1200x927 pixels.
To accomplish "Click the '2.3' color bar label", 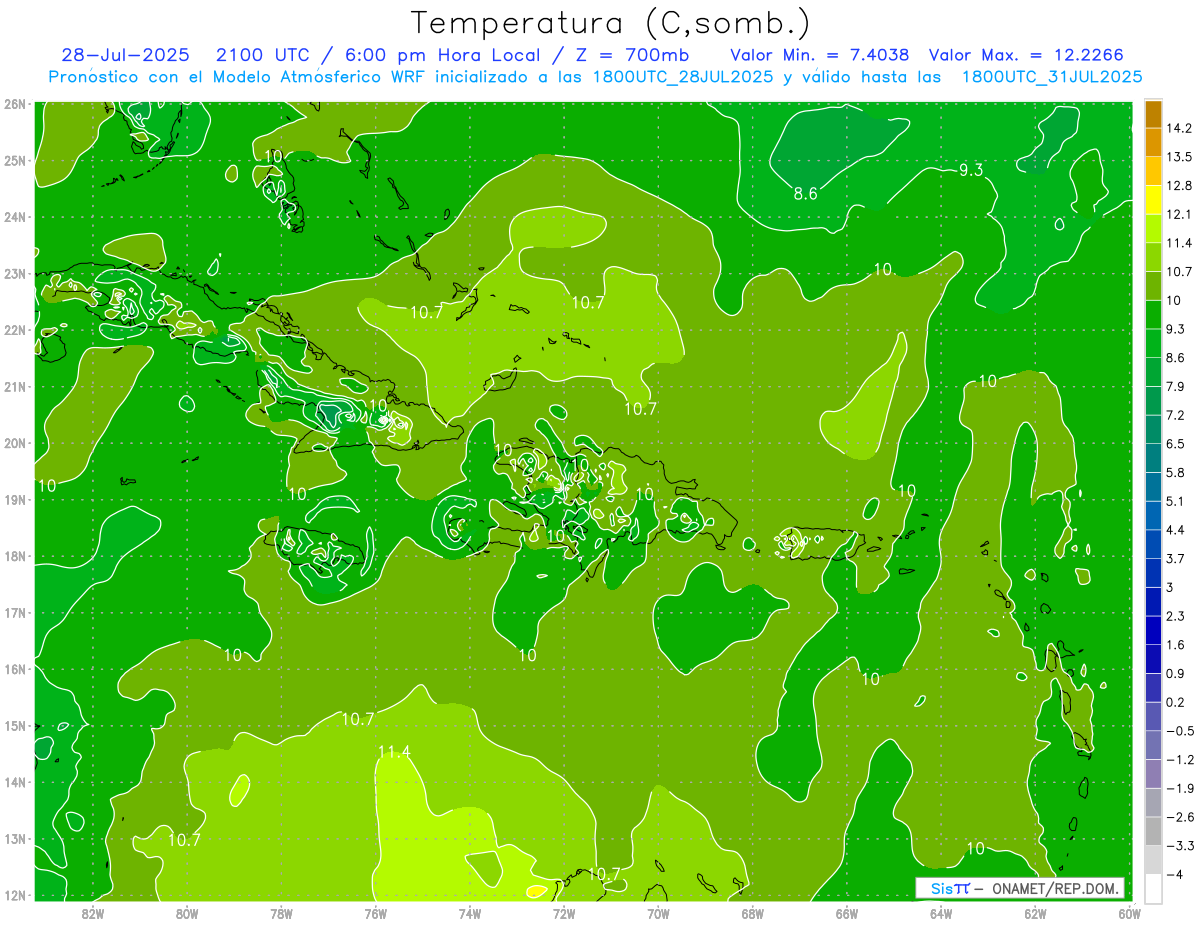I will 1175,615.
